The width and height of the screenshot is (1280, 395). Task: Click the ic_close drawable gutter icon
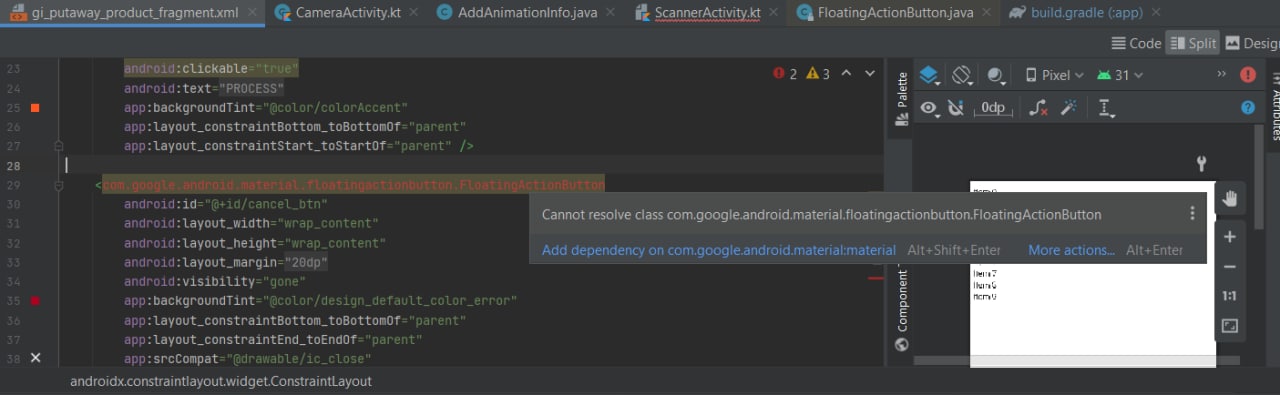coord(35,357)
